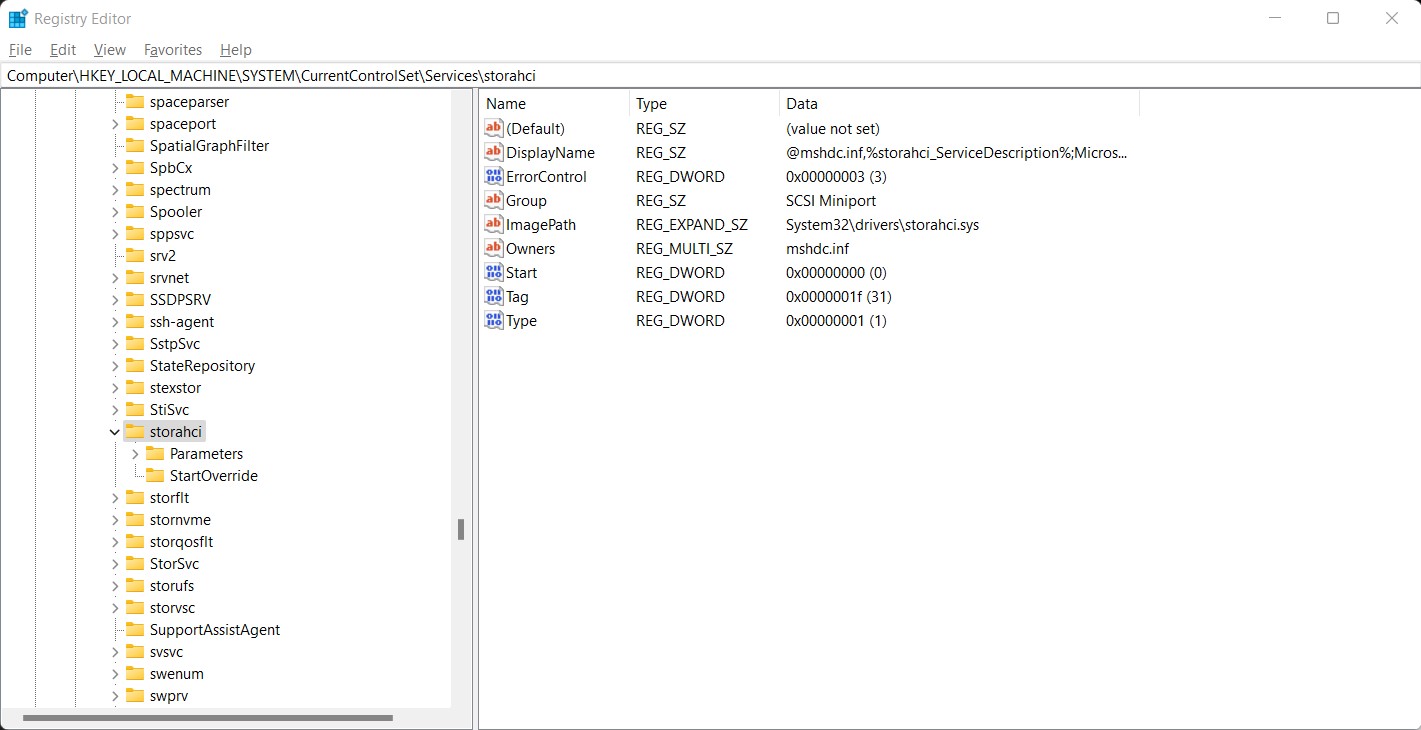
Task: Select the binary icon for Start value
Action: (493, 273)
